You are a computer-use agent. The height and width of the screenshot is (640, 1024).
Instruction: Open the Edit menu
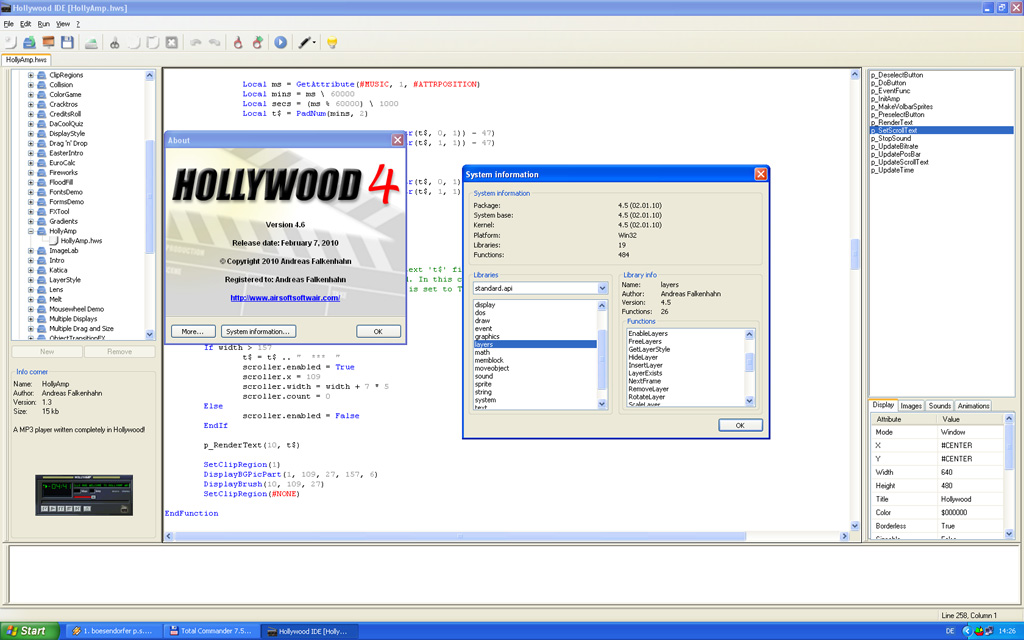[x=25, y=24]
